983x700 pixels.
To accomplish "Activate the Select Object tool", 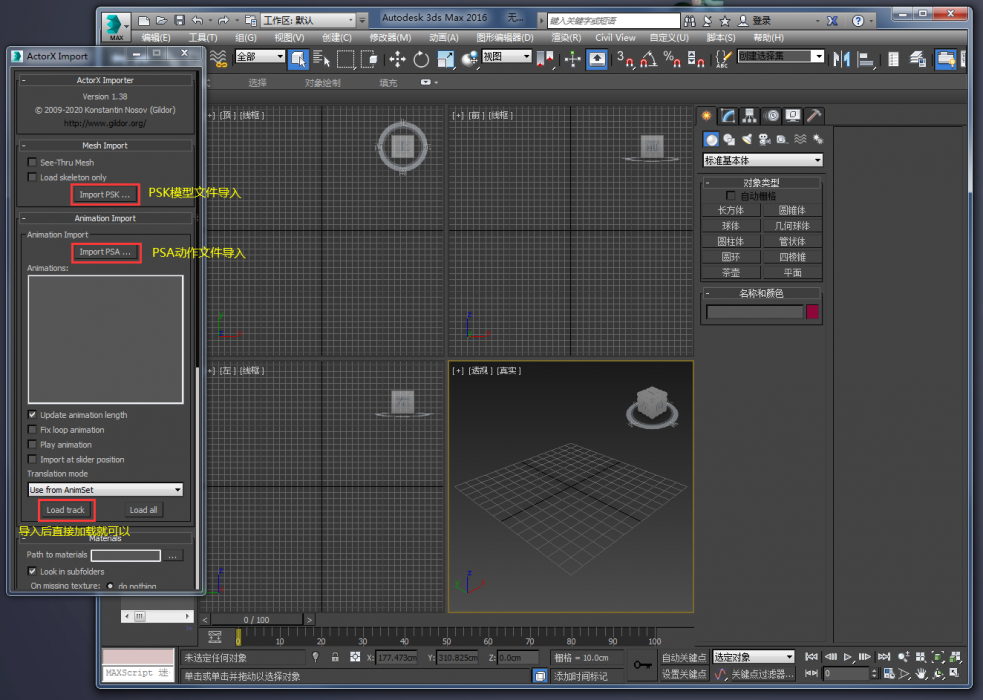I will click(298, 60).
